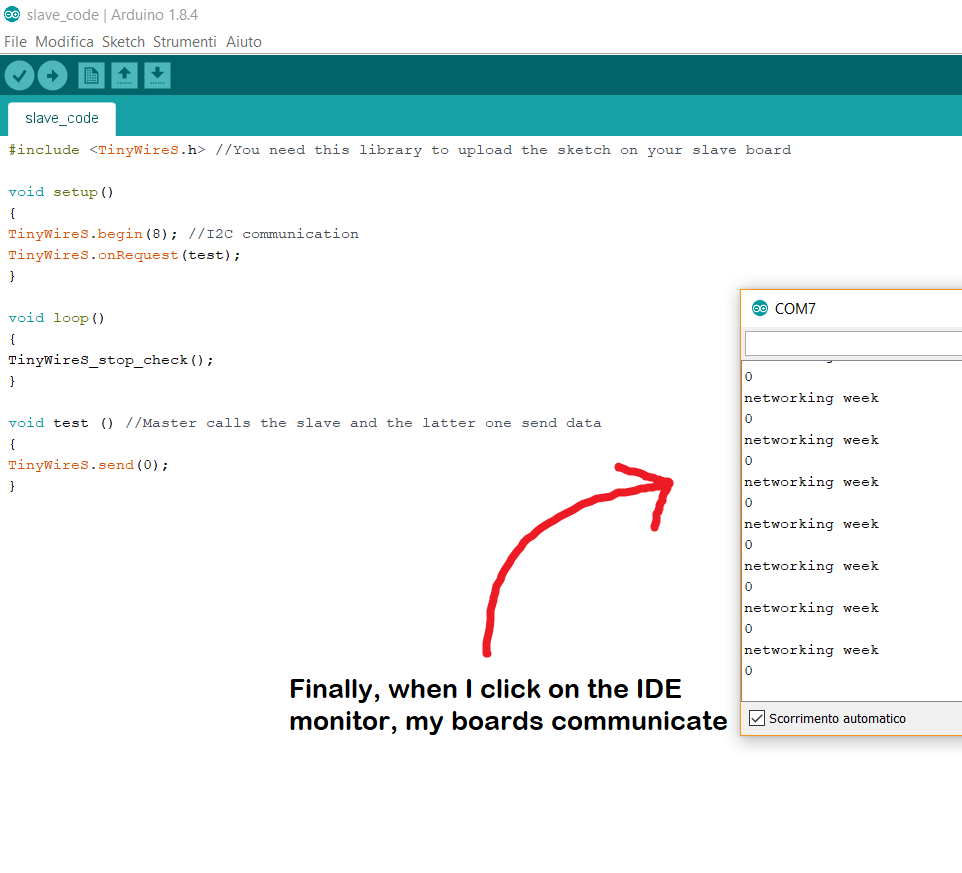The width and height of the screenshot is (962, 873).
Task: Open the Modifica menu
Action: pyautogui.click(x=64, y=42)
